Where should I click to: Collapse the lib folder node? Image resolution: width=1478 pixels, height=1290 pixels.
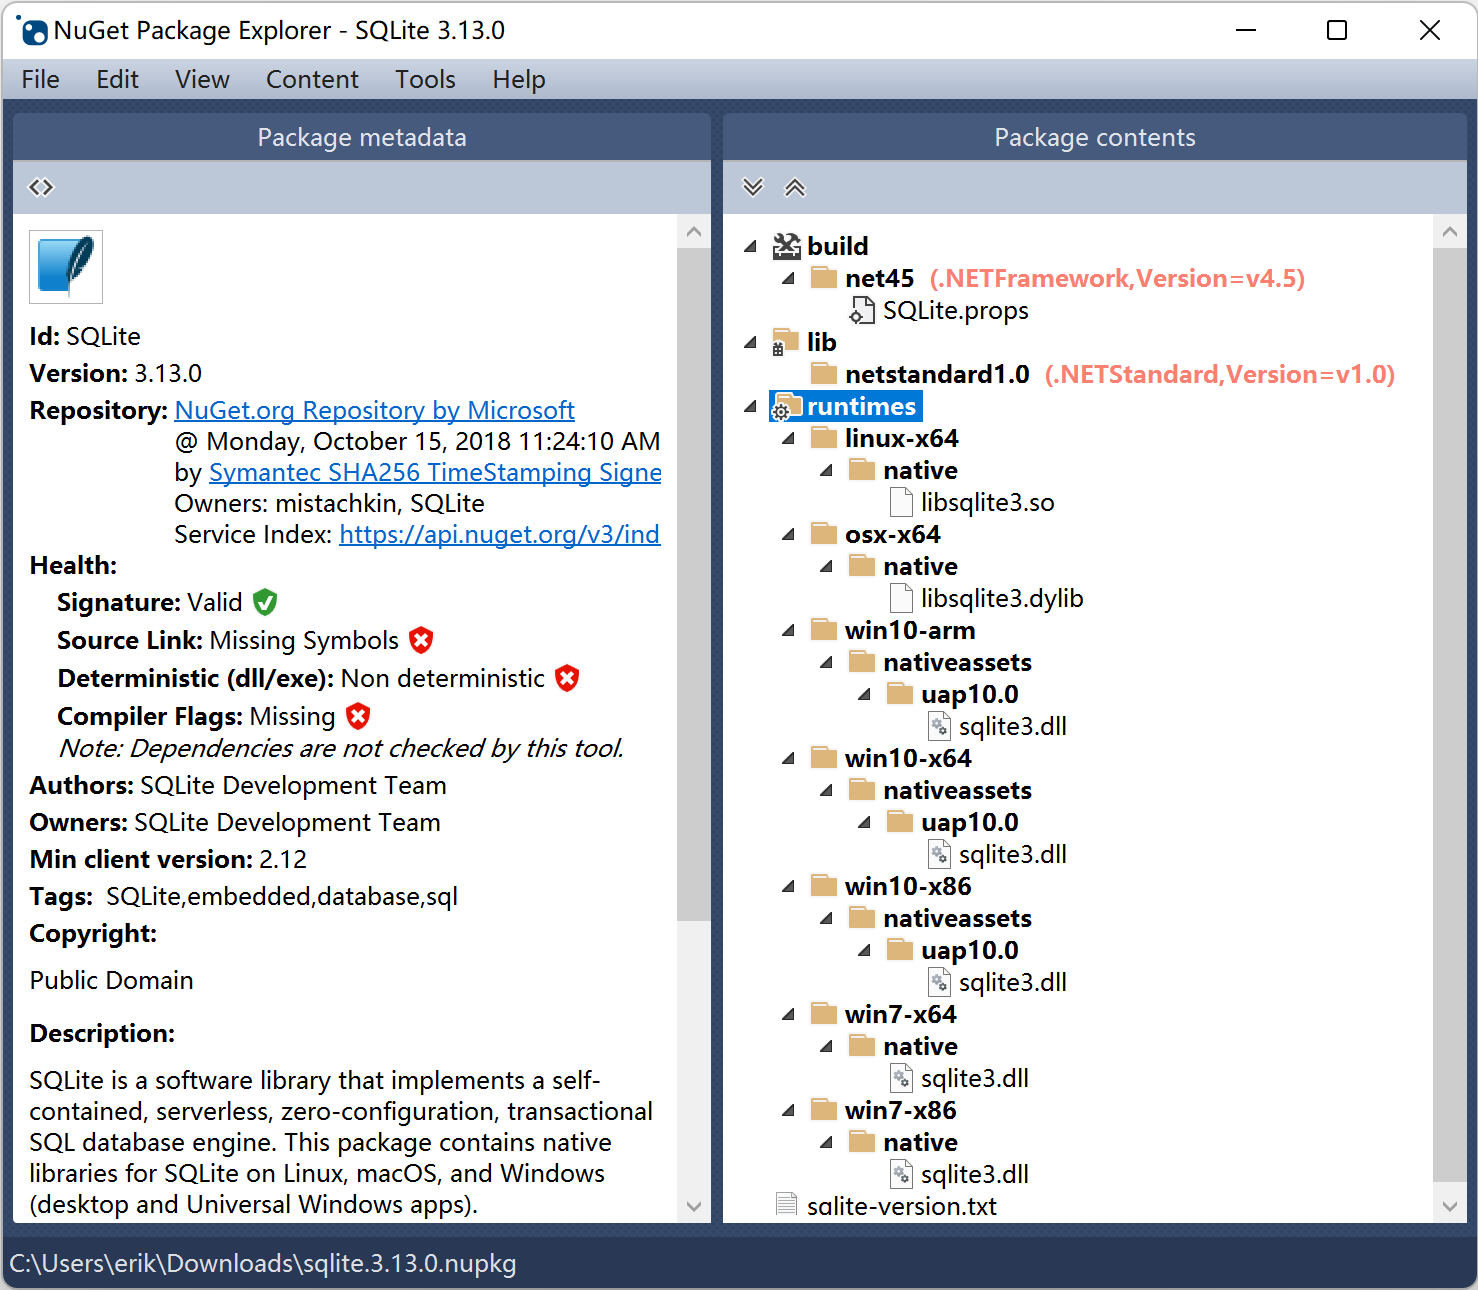tap(751, 342)
